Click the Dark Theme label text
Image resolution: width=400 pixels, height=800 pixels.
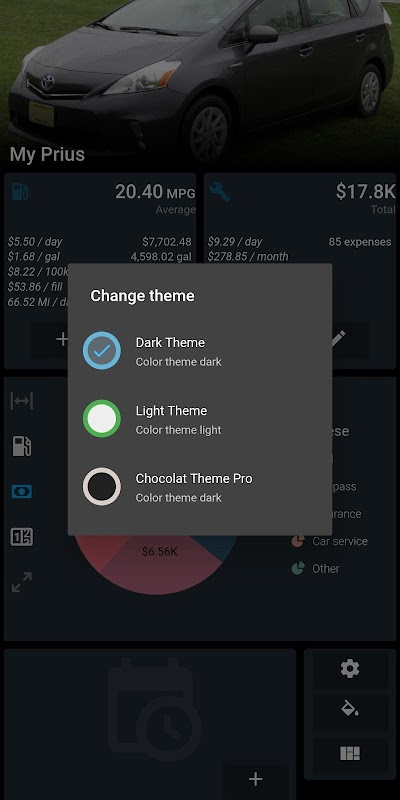170,342
